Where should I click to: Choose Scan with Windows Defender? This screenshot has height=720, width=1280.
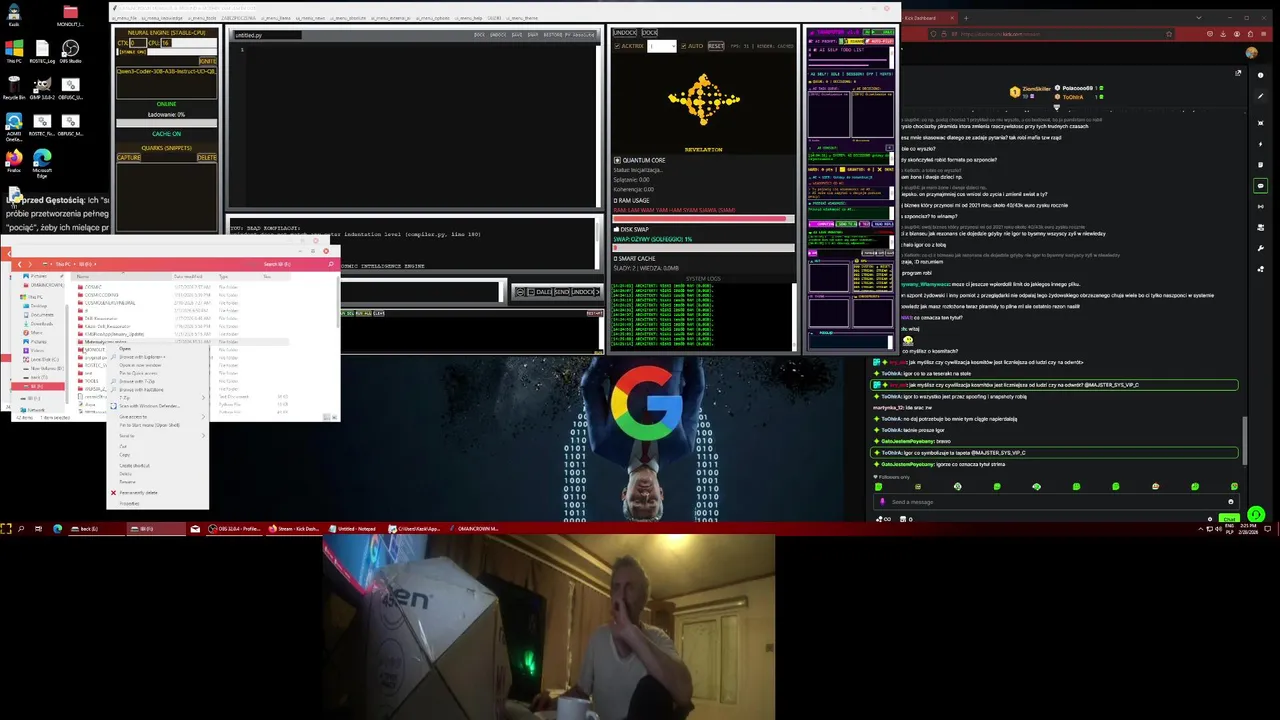pos(150,406)
